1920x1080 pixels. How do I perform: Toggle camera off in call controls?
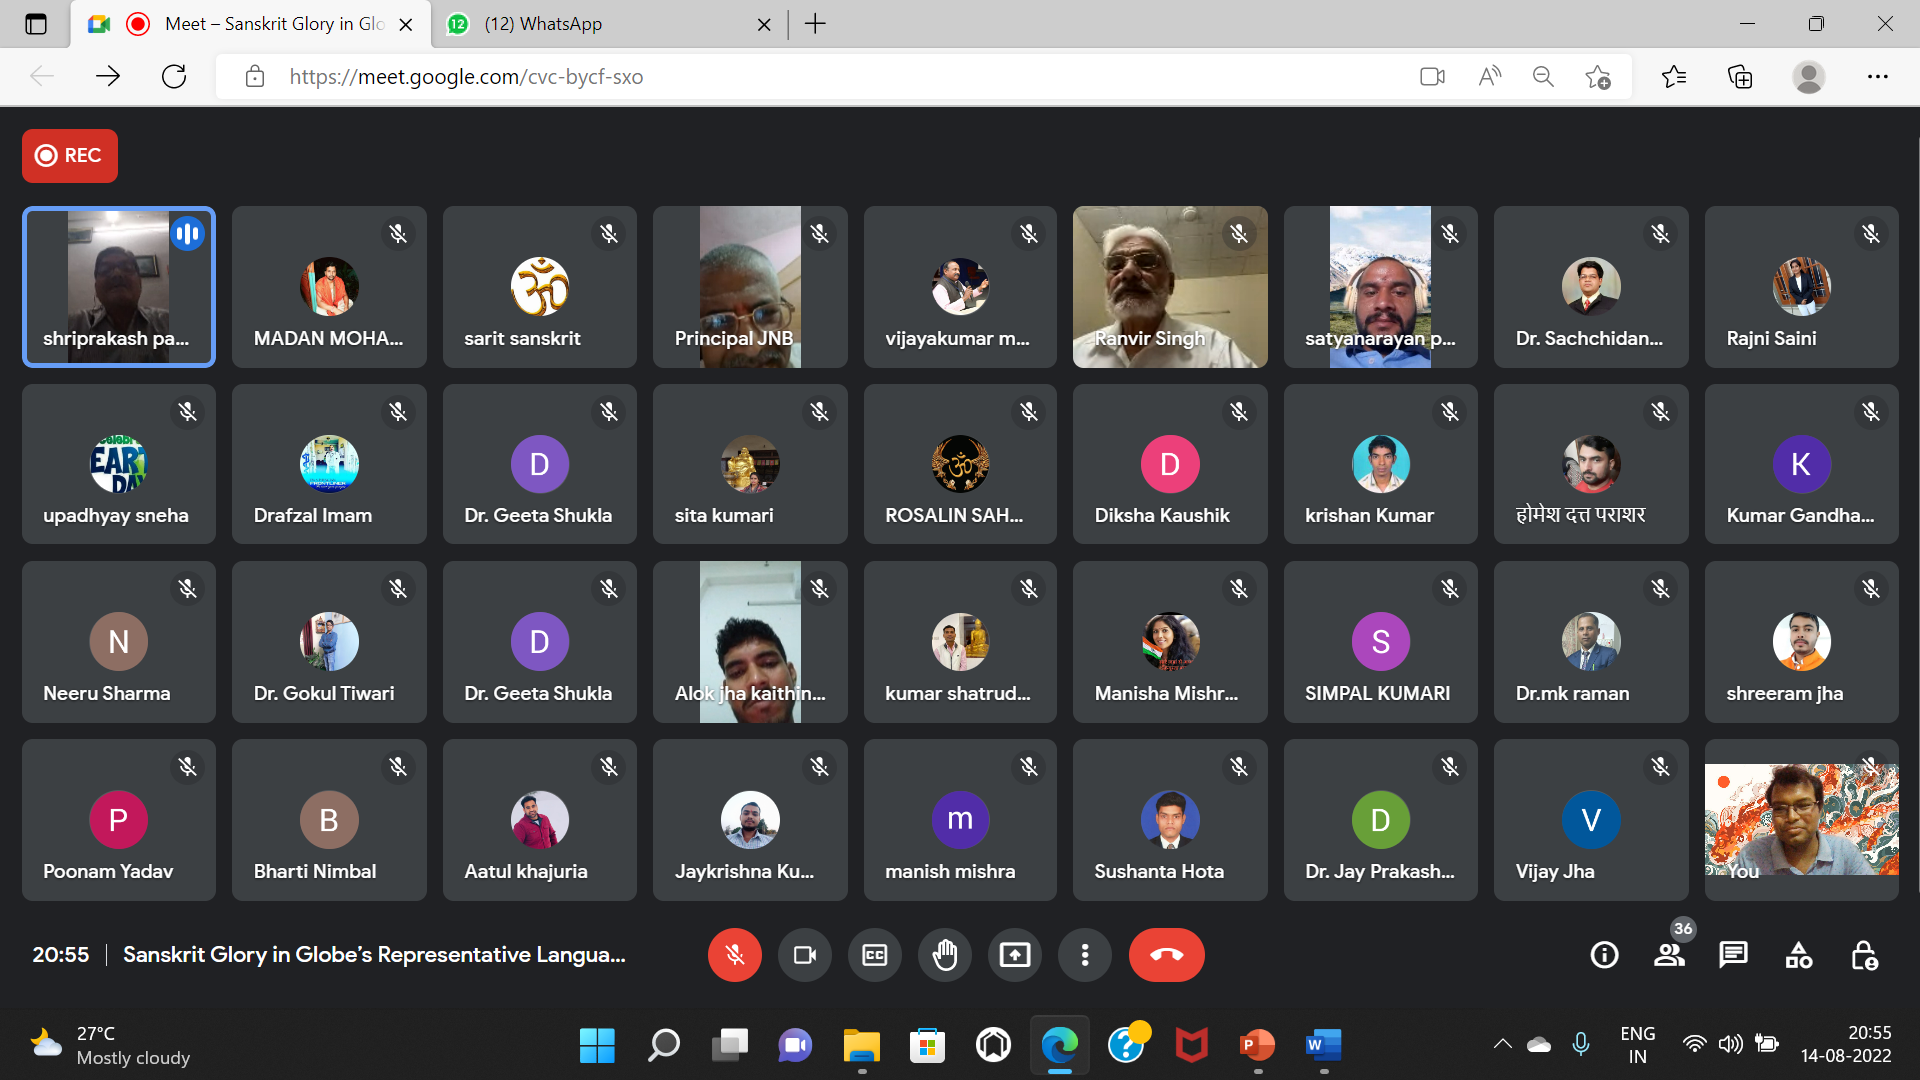pyautogui.click(x=804, y=955)
